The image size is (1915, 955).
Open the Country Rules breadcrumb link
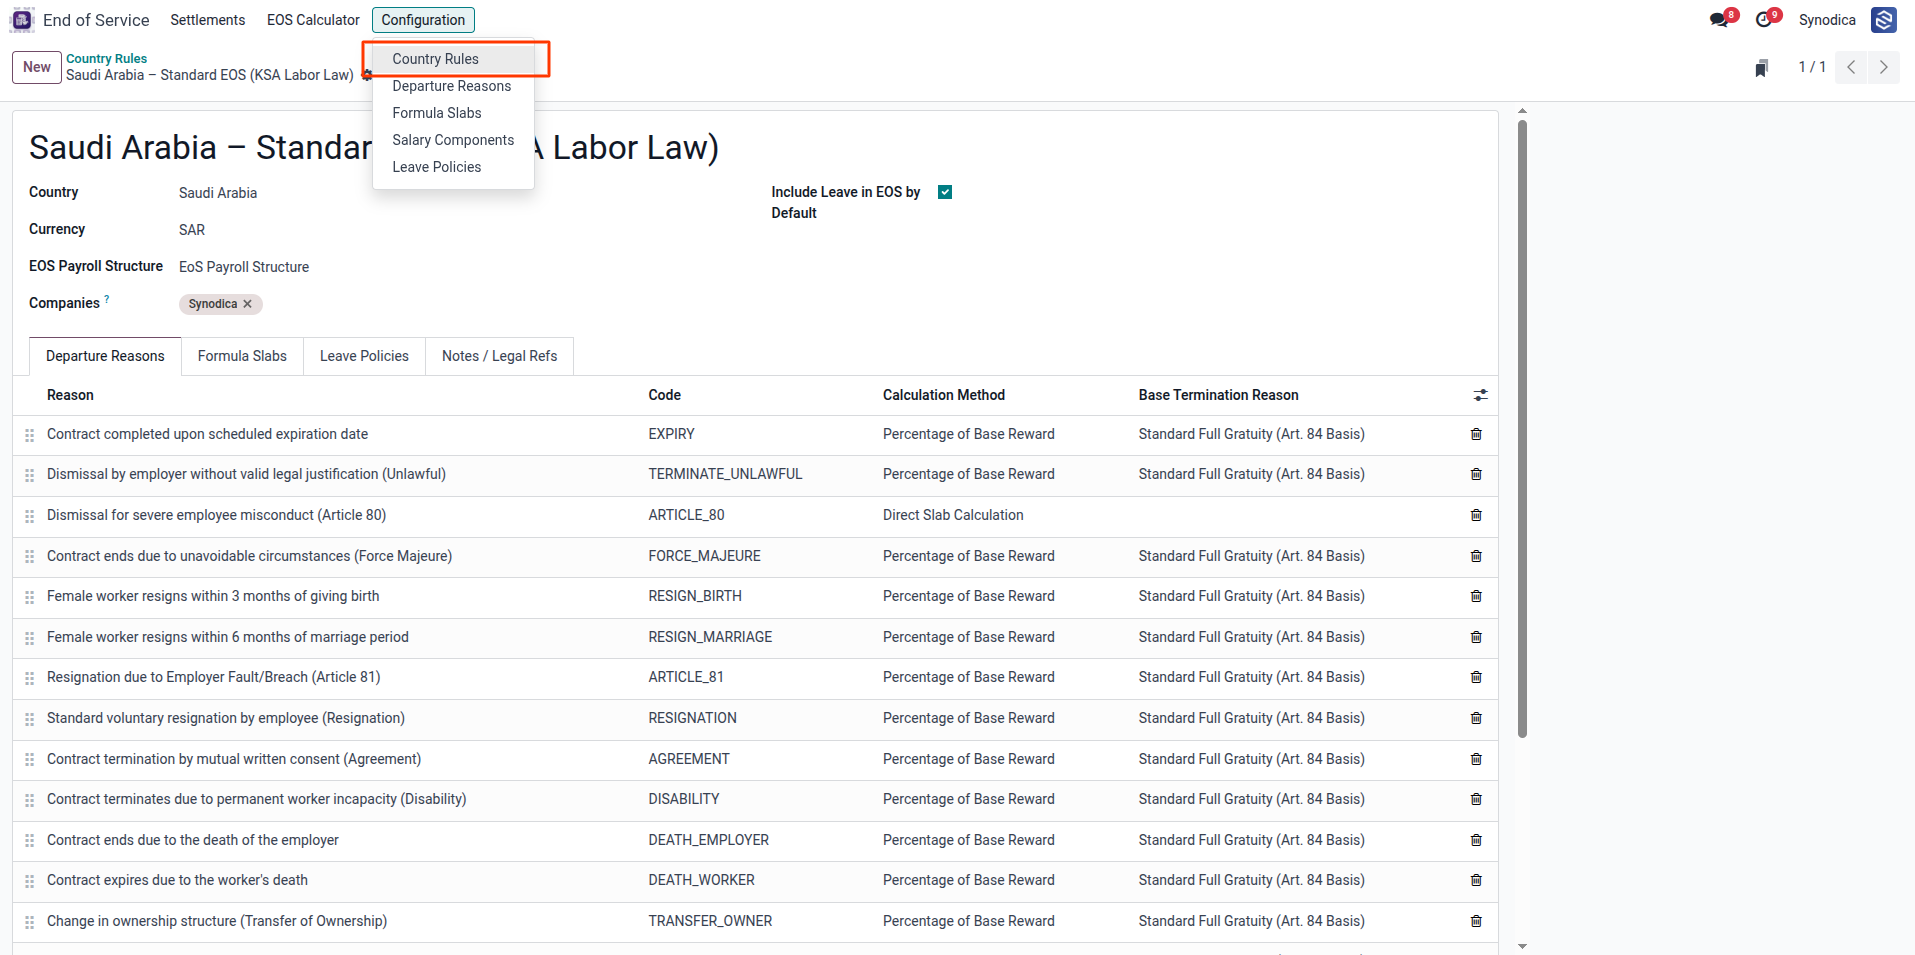pyautogui.click(x=106, y=59)
